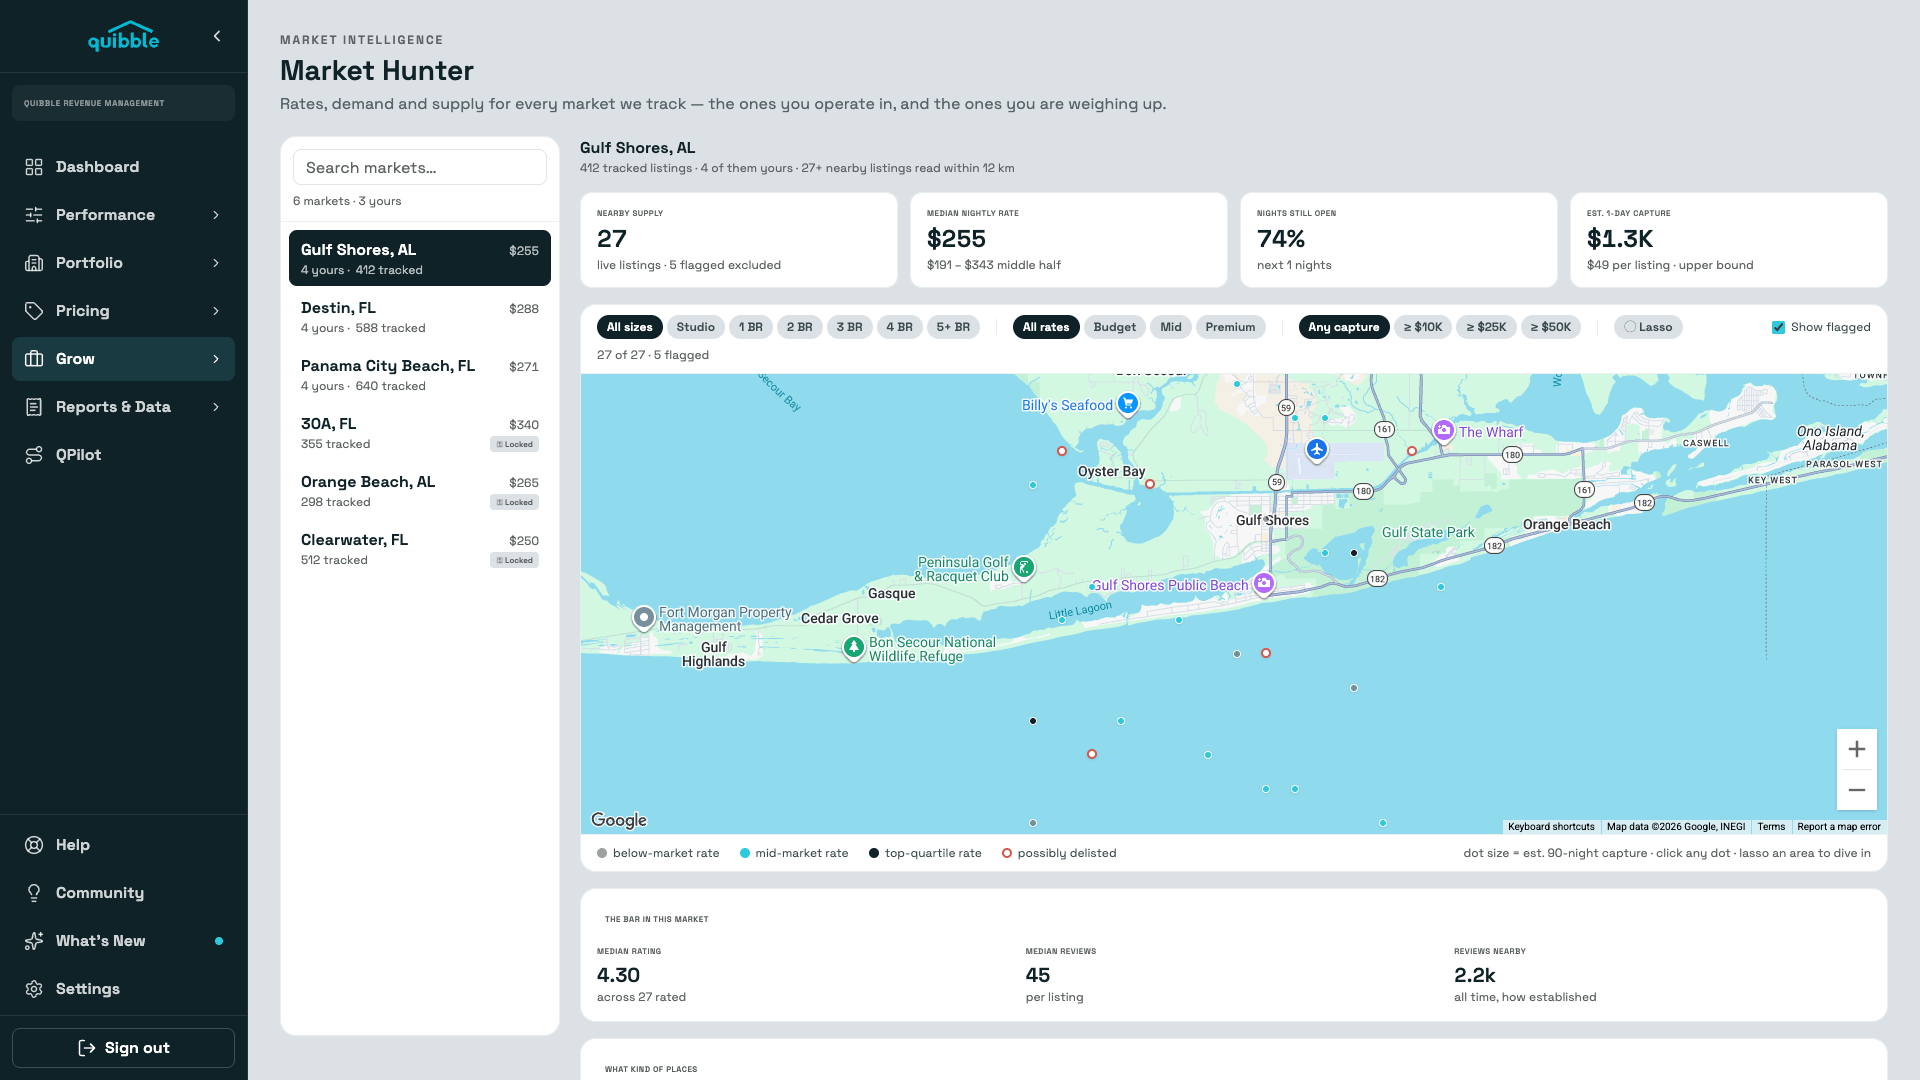The height and width of the screenshot is (1080, 1920).
Task: Click the Pricing tag icon
Action: 34,311
